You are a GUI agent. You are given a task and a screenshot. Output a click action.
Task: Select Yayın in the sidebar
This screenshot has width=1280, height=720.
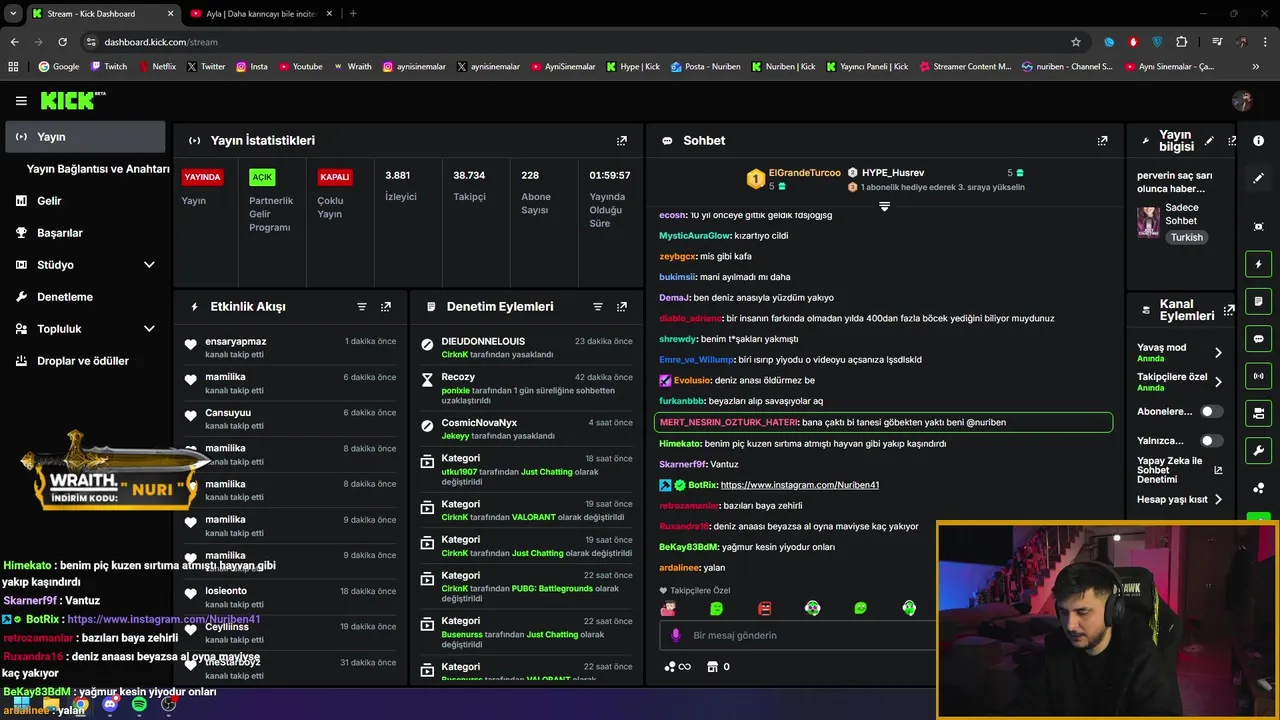85,137
